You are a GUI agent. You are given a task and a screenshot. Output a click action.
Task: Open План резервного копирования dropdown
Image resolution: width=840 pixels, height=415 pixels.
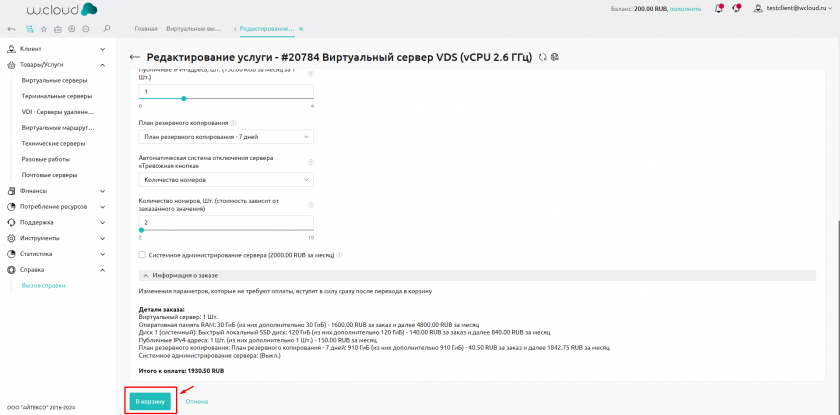[226, 136]
